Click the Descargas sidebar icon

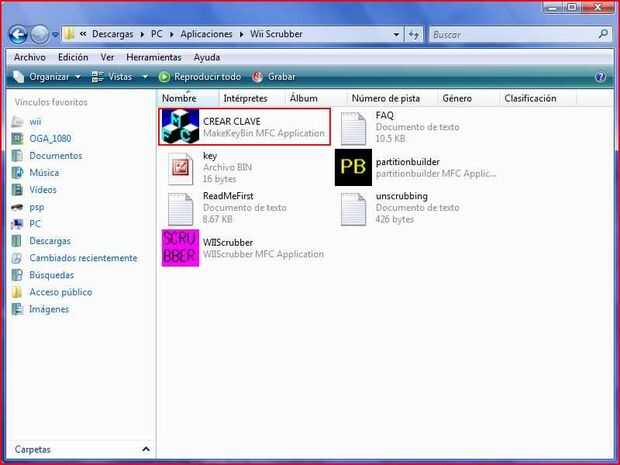pyautogui.click(x=17, y=241)
